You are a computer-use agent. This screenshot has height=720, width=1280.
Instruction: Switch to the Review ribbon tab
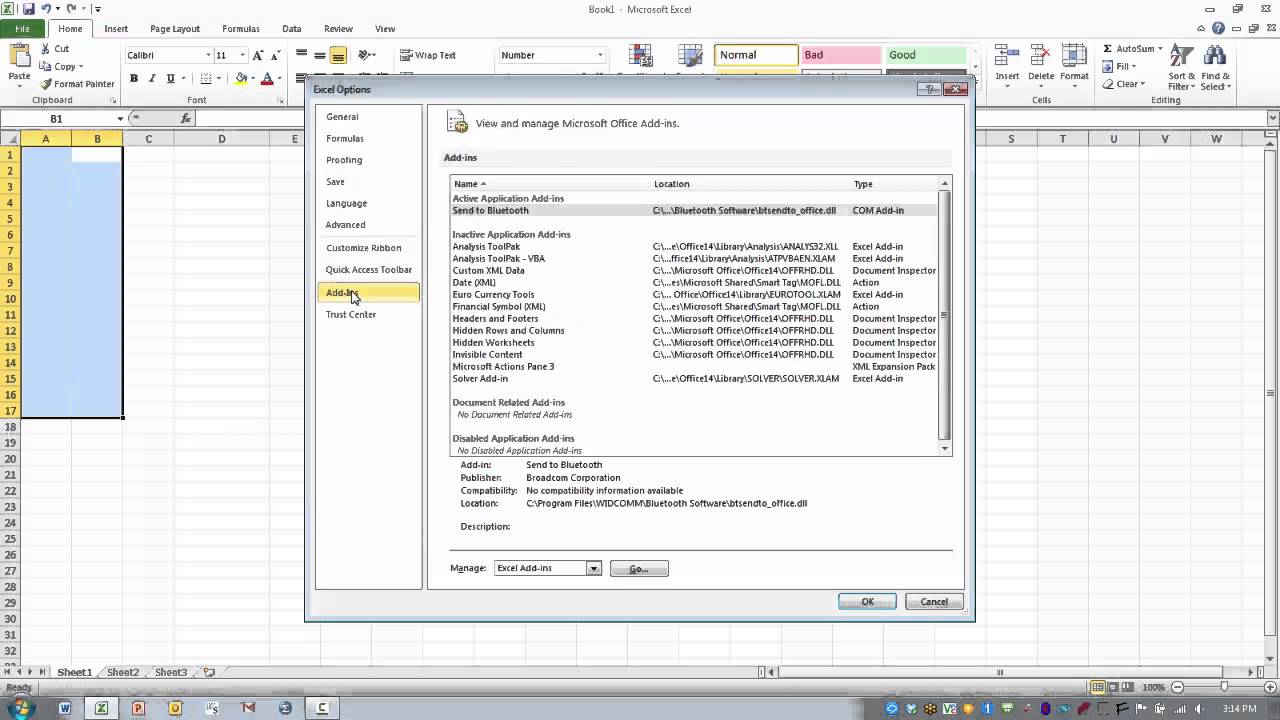coord(338,29)
